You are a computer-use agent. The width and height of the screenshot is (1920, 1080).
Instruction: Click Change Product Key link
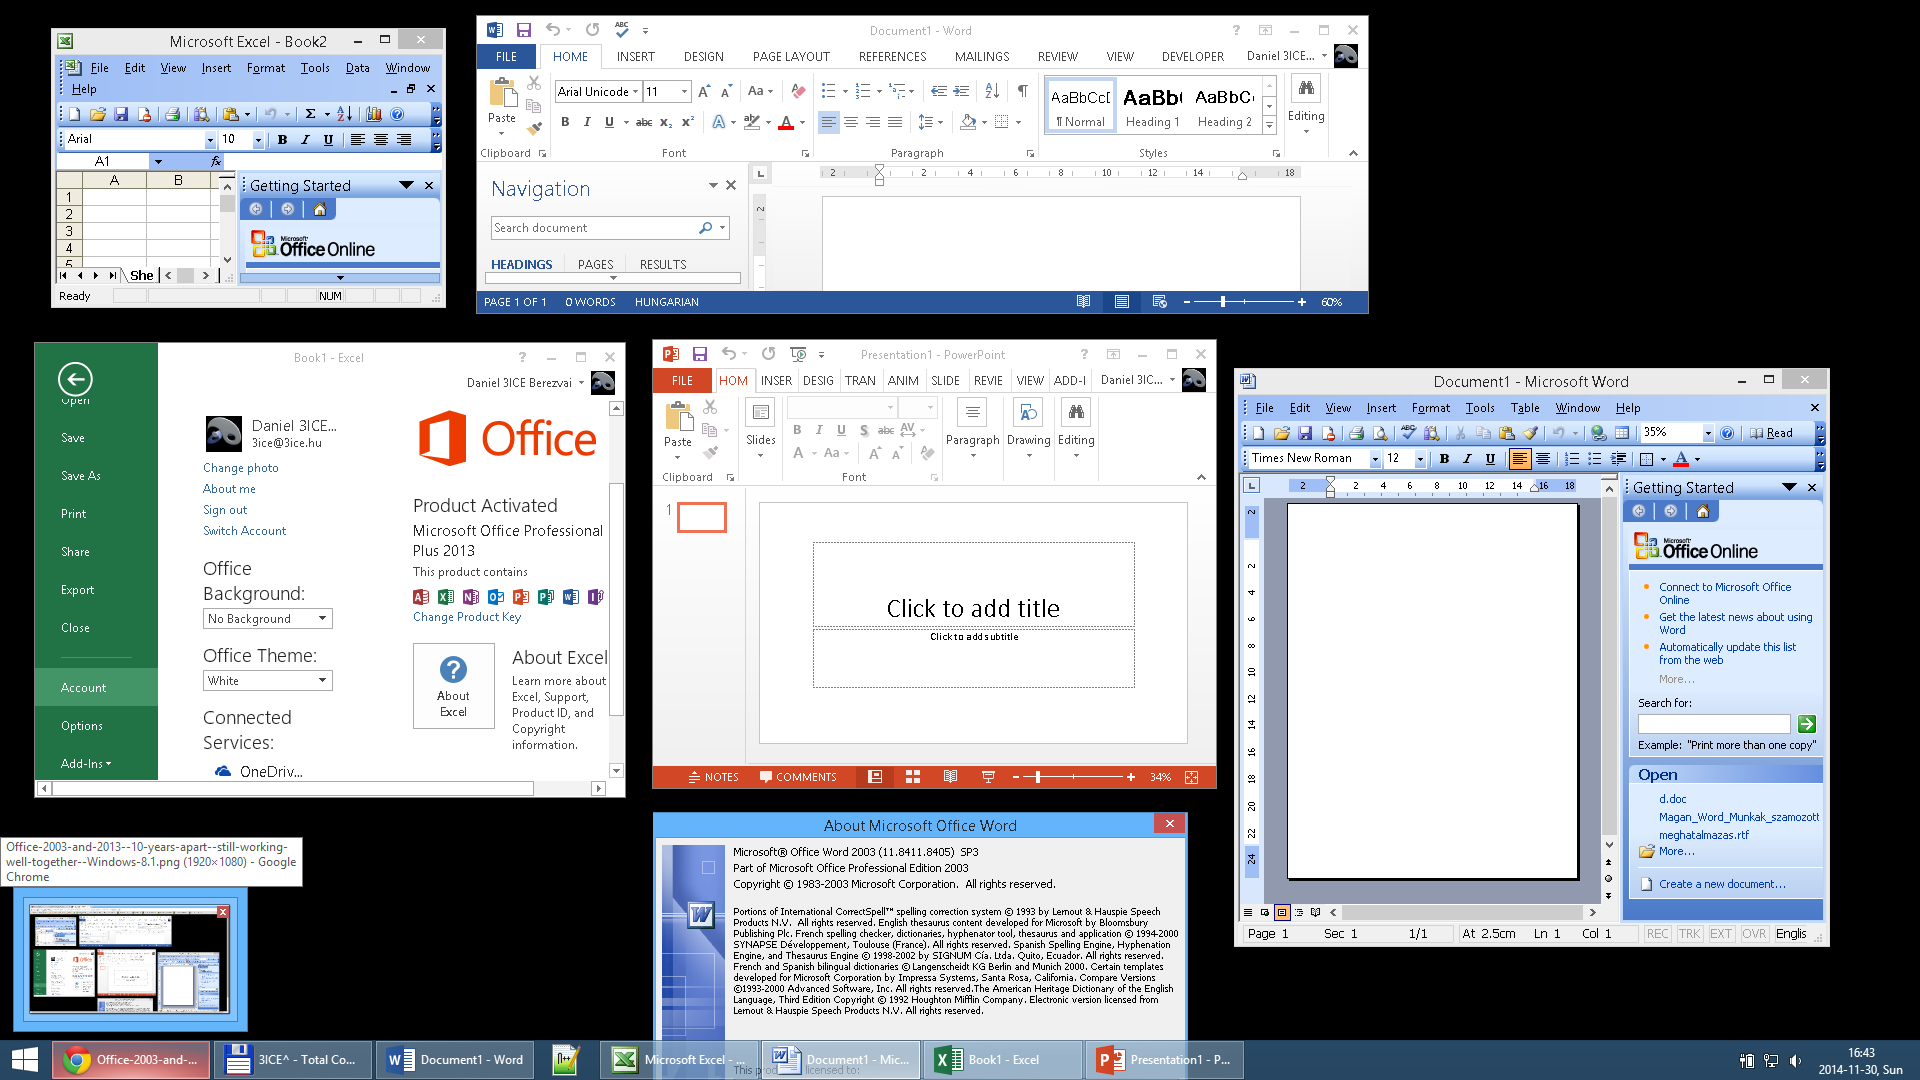467,617
